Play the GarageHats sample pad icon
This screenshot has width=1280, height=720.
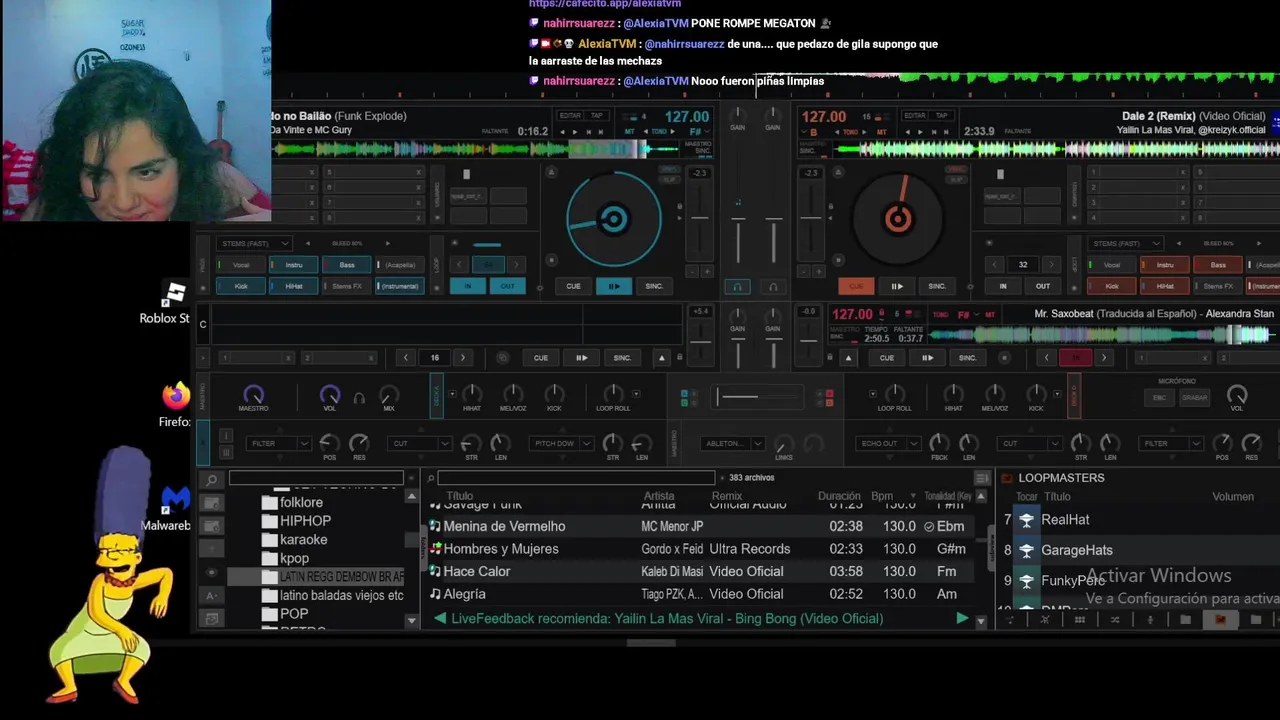tap(1026, 550)
